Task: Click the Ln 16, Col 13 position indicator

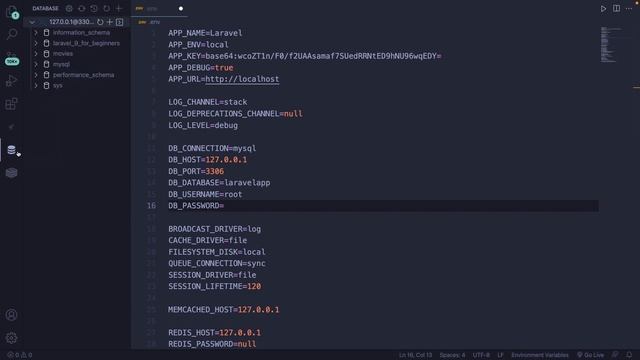Action: tap(415, 355)
